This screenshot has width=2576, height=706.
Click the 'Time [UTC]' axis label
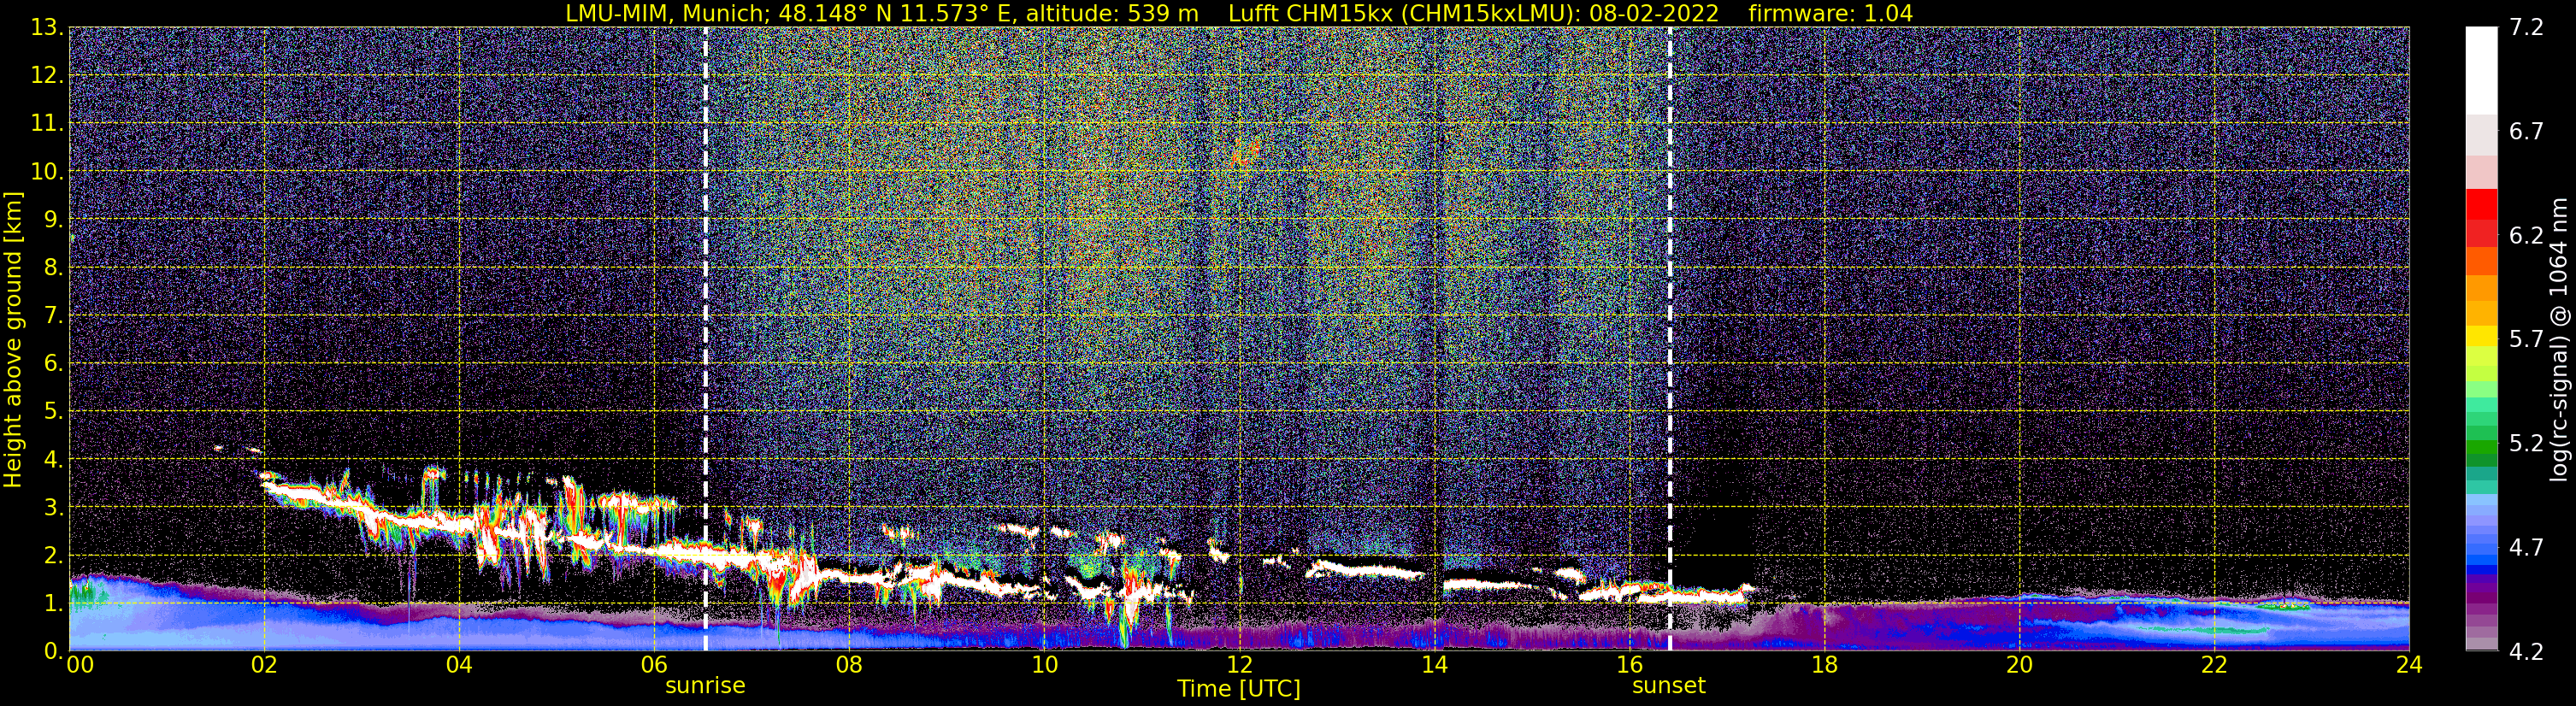tap(1239, 689)
